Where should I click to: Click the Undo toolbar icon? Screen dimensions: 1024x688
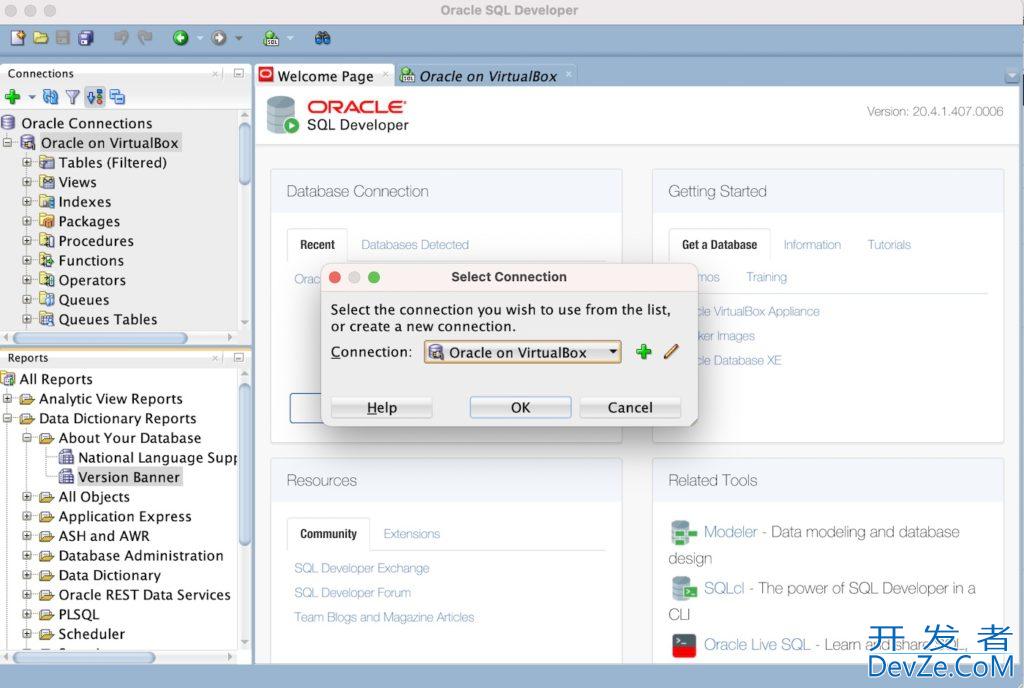[121, 38]
